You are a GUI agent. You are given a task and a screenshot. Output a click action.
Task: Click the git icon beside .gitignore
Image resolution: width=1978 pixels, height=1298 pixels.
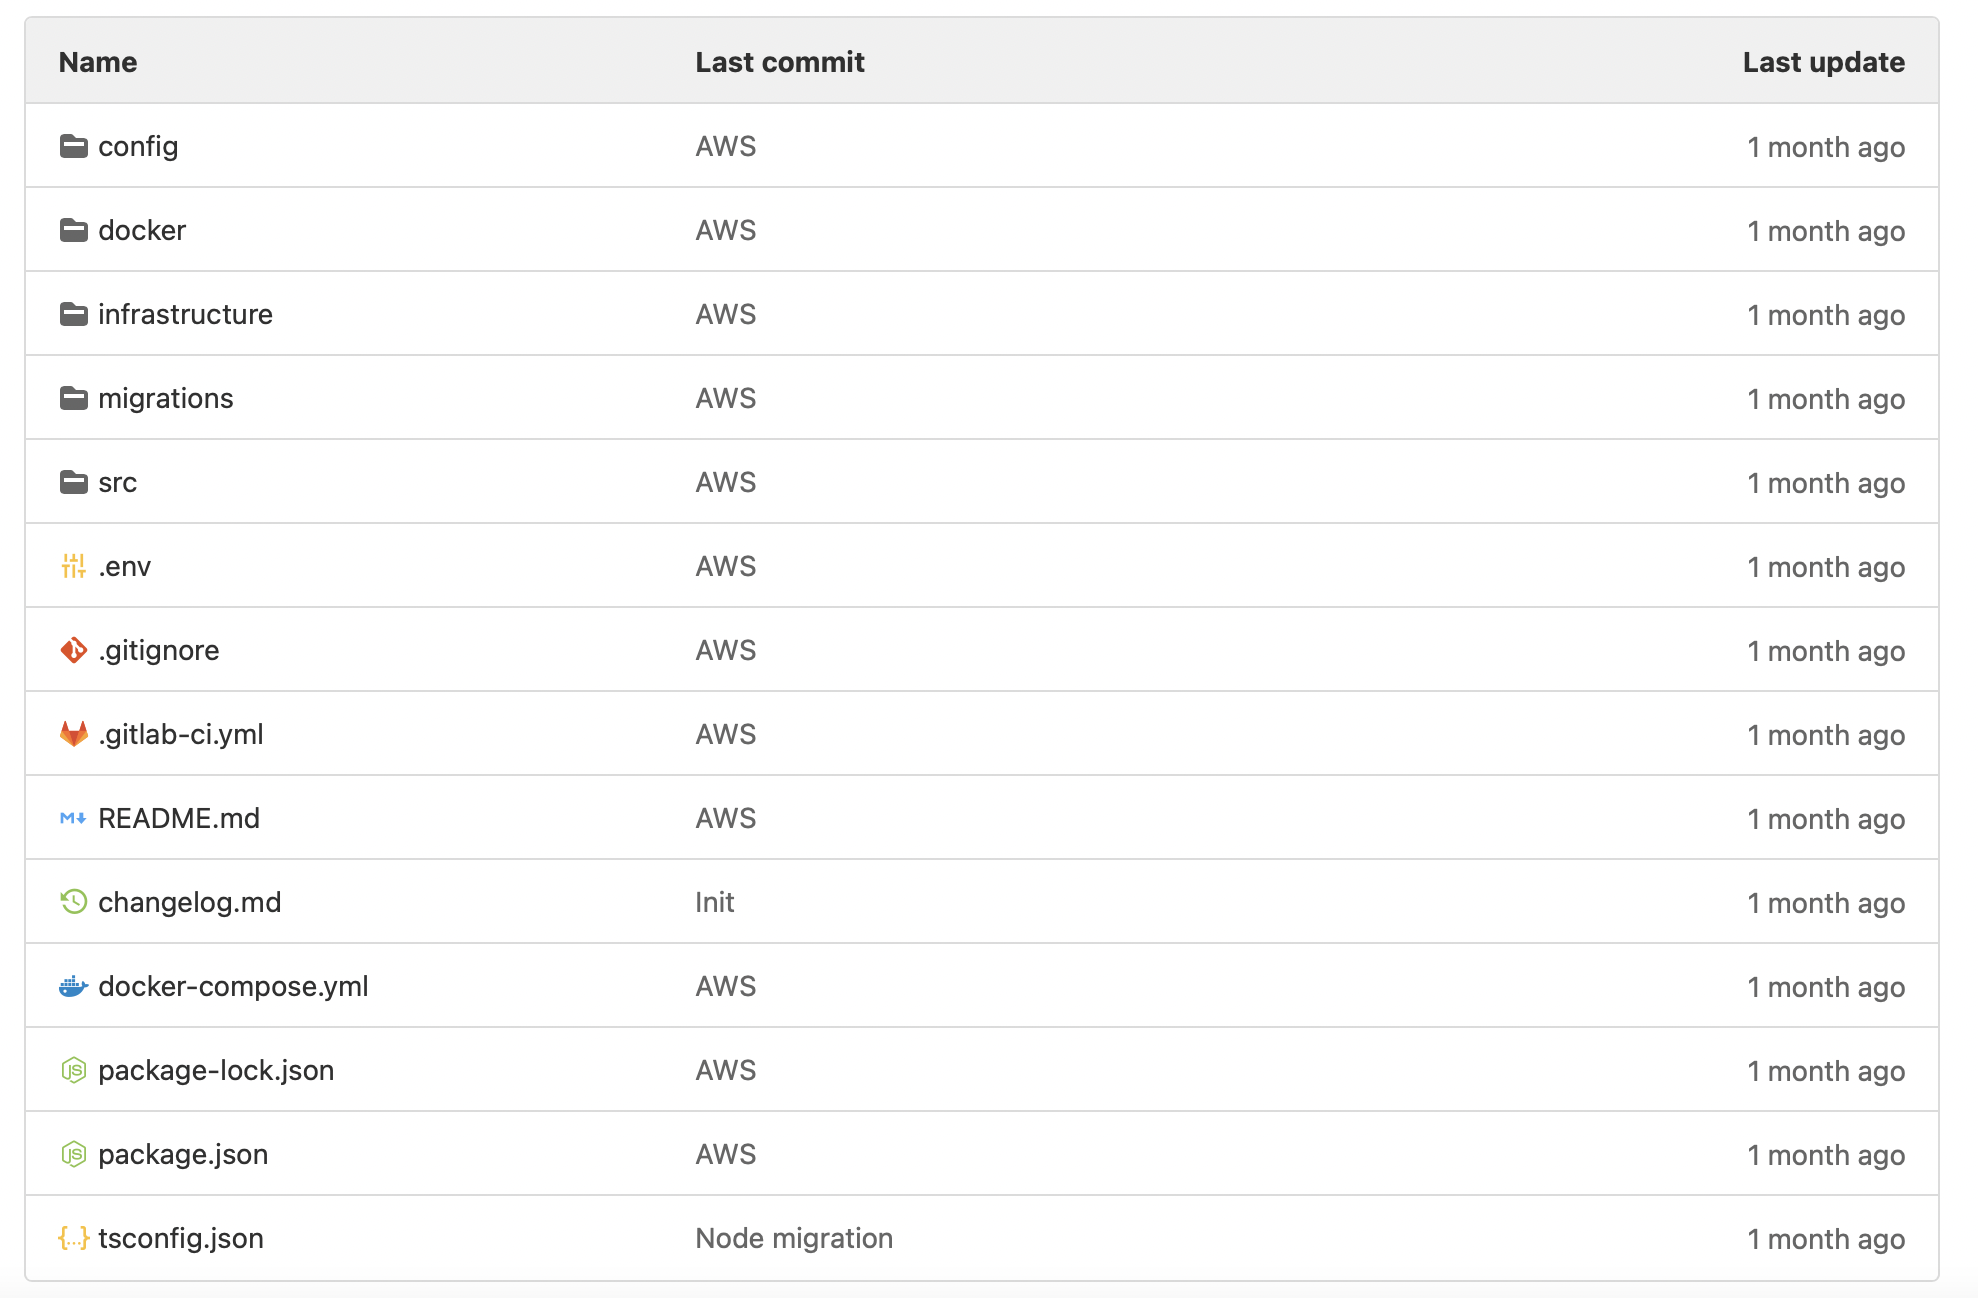pyautogui.click(x=73, y=650)
